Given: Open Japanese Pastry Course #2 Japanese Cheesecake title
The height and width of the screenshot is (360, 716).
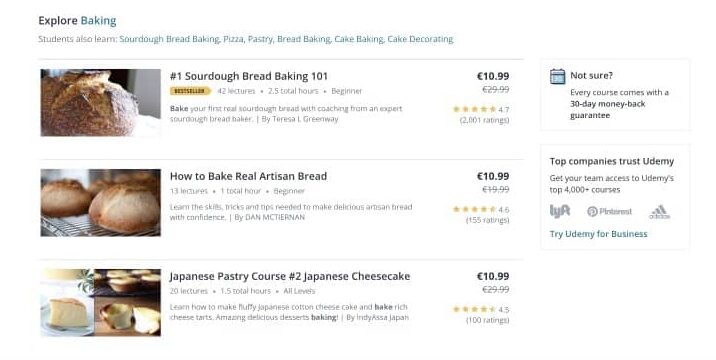Looking at the screenshot, I should pyautogui.click(x=290, y=276).
